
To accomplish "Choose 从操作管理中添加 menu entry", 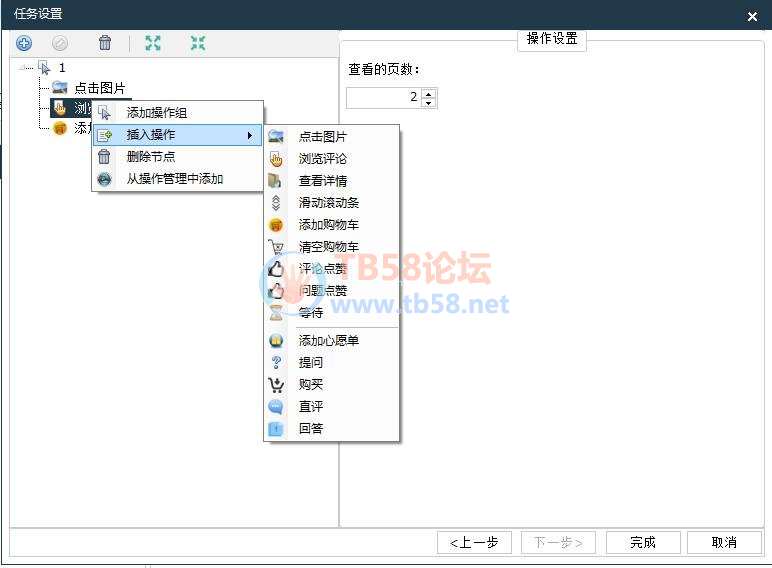I will (177, 179).
